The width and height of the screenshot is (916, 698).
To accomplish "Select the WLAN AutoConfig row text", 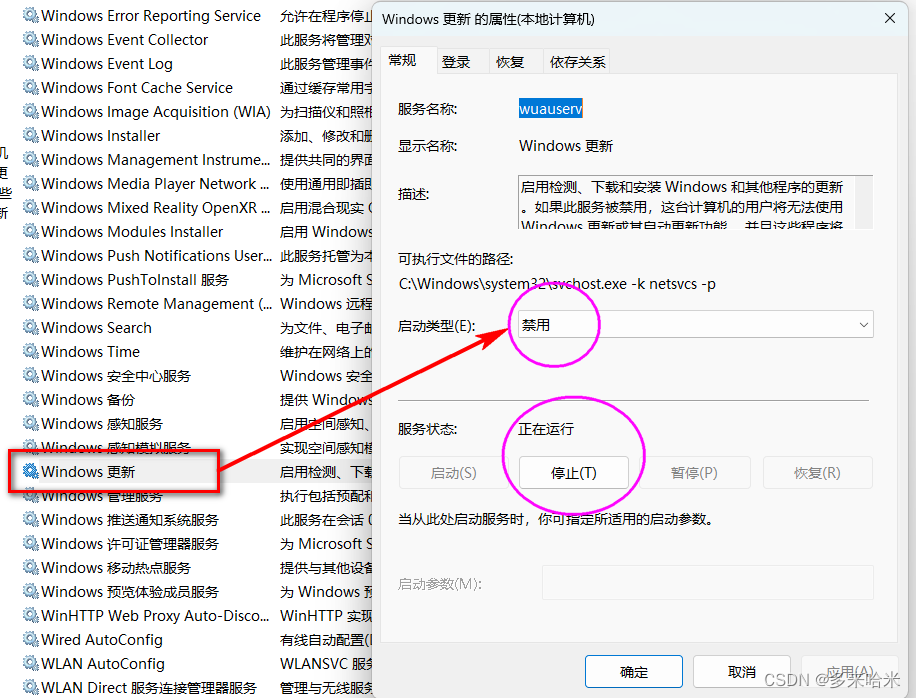I will coord(103,664).
